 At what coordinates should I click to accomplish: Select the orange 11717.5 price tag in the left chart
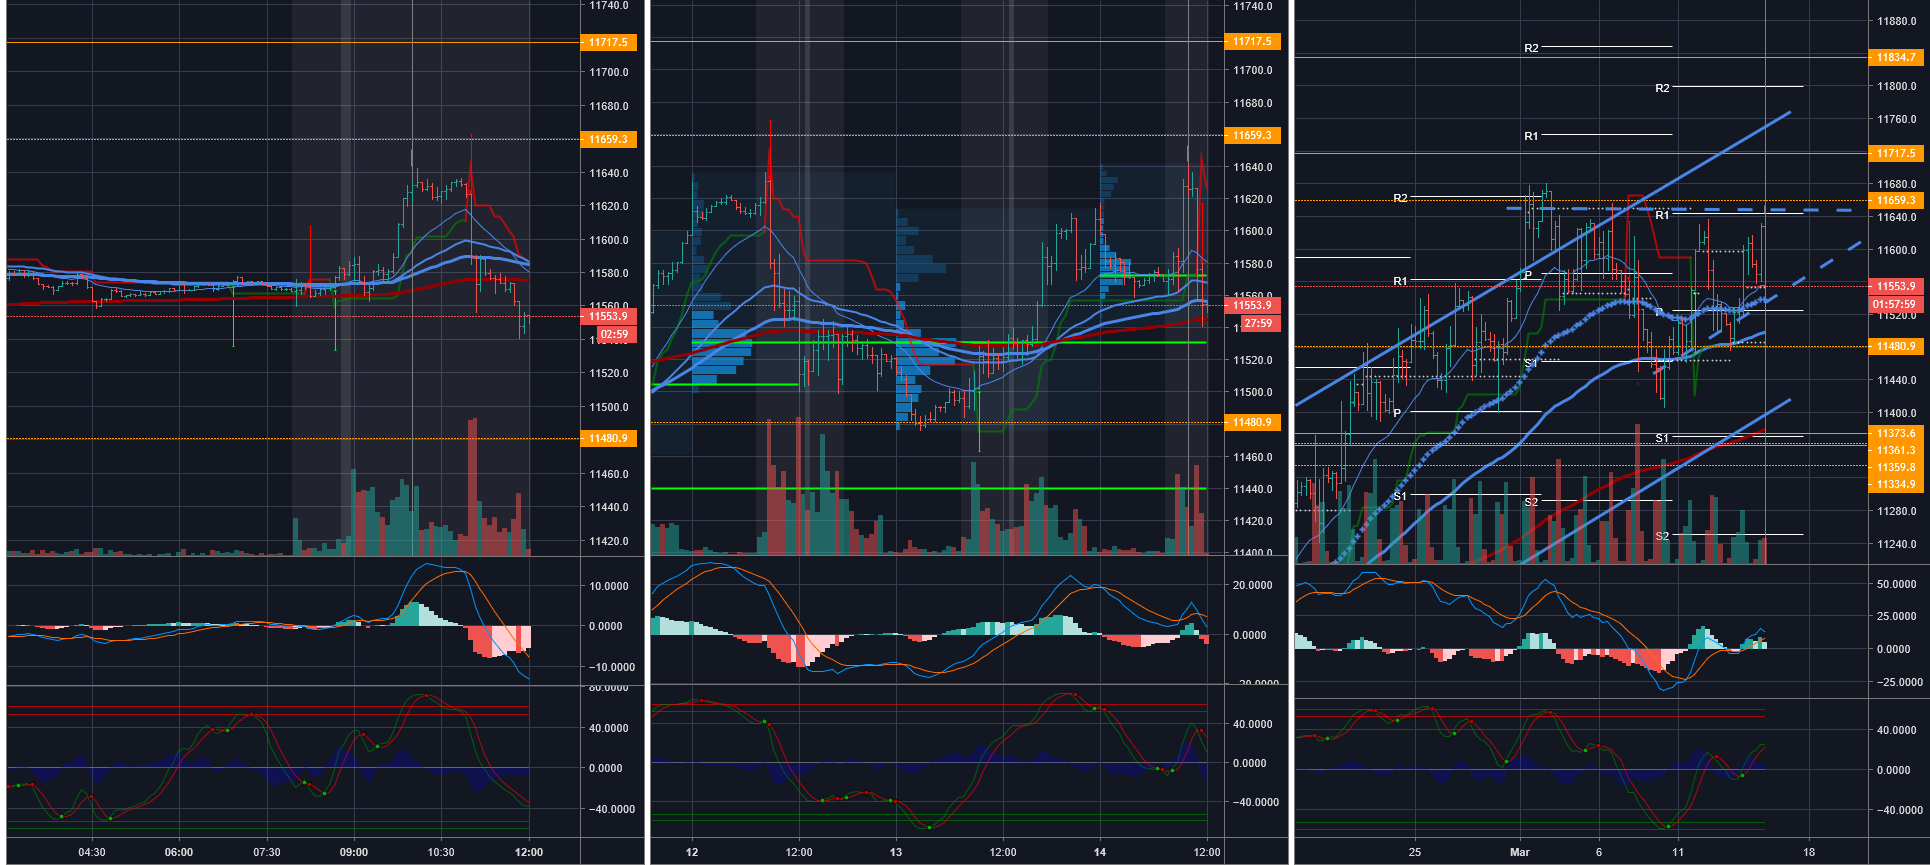pyautogui.click(x=608, y=42)
